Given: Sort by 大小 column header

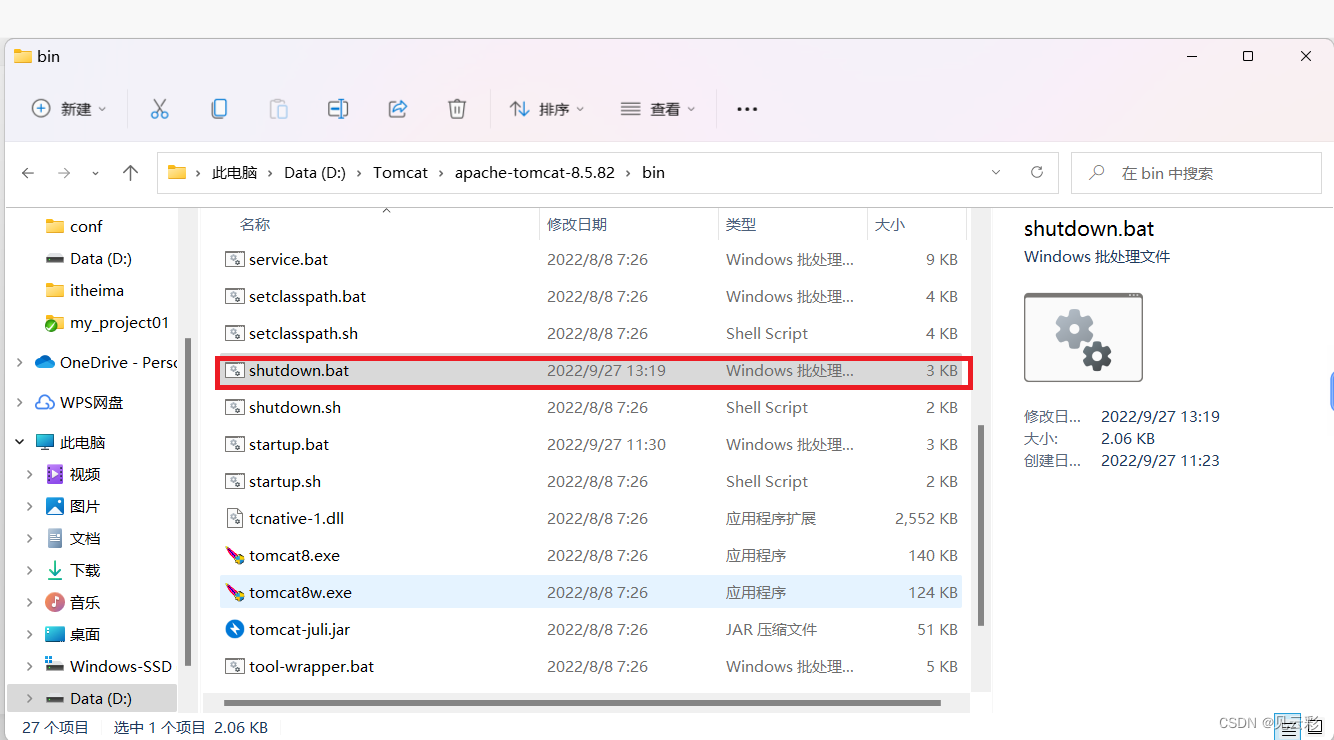Looking at the screenshot, I should (890, 225).
